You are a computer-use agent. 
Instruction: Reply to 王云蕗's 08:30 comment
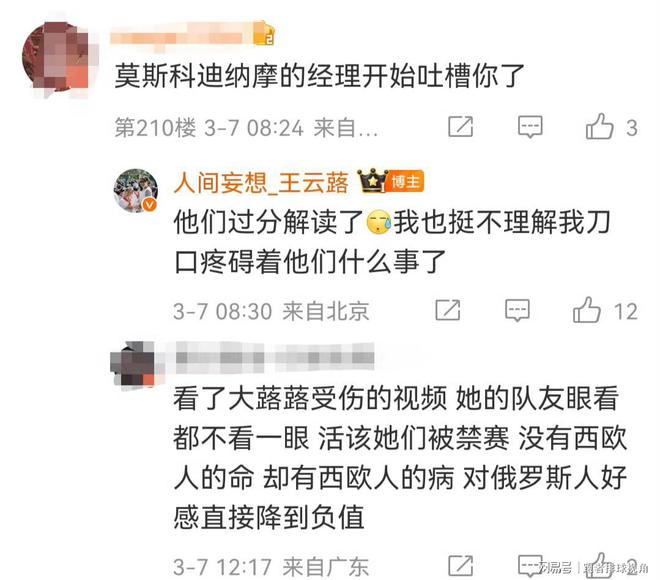(517, 311)
